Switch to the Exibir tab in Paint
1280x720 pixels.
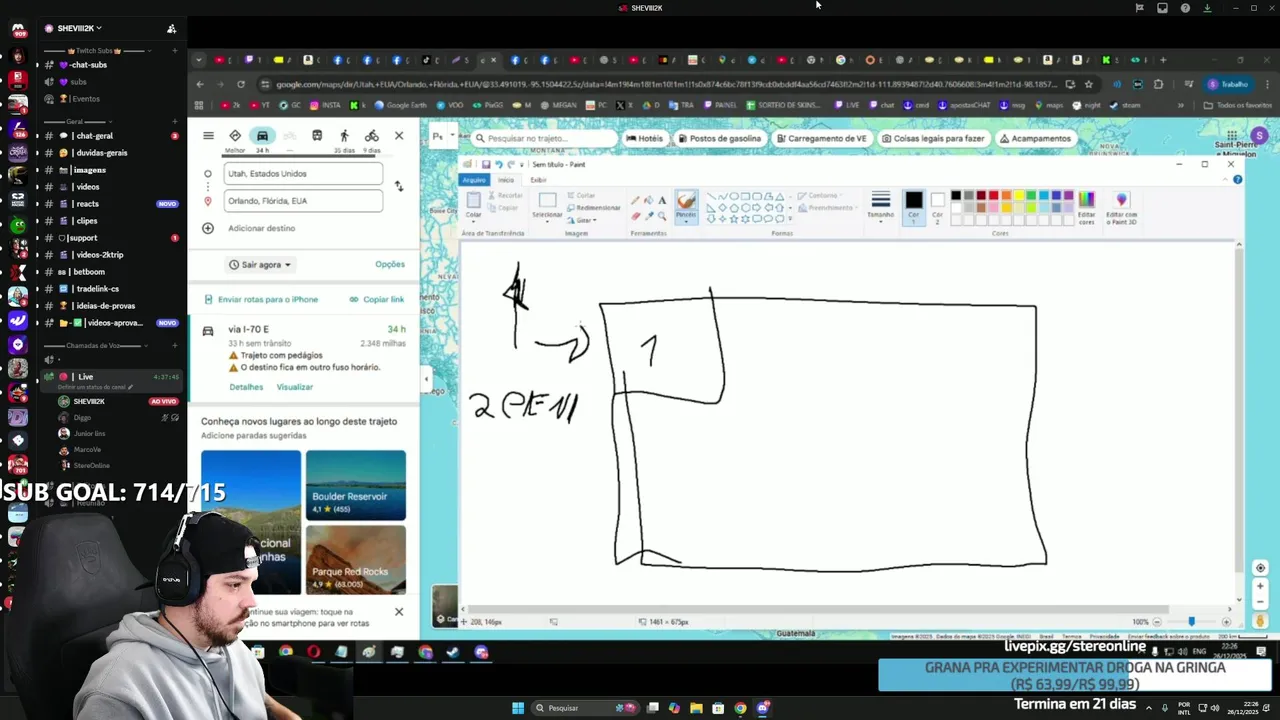tap(538, 180)
